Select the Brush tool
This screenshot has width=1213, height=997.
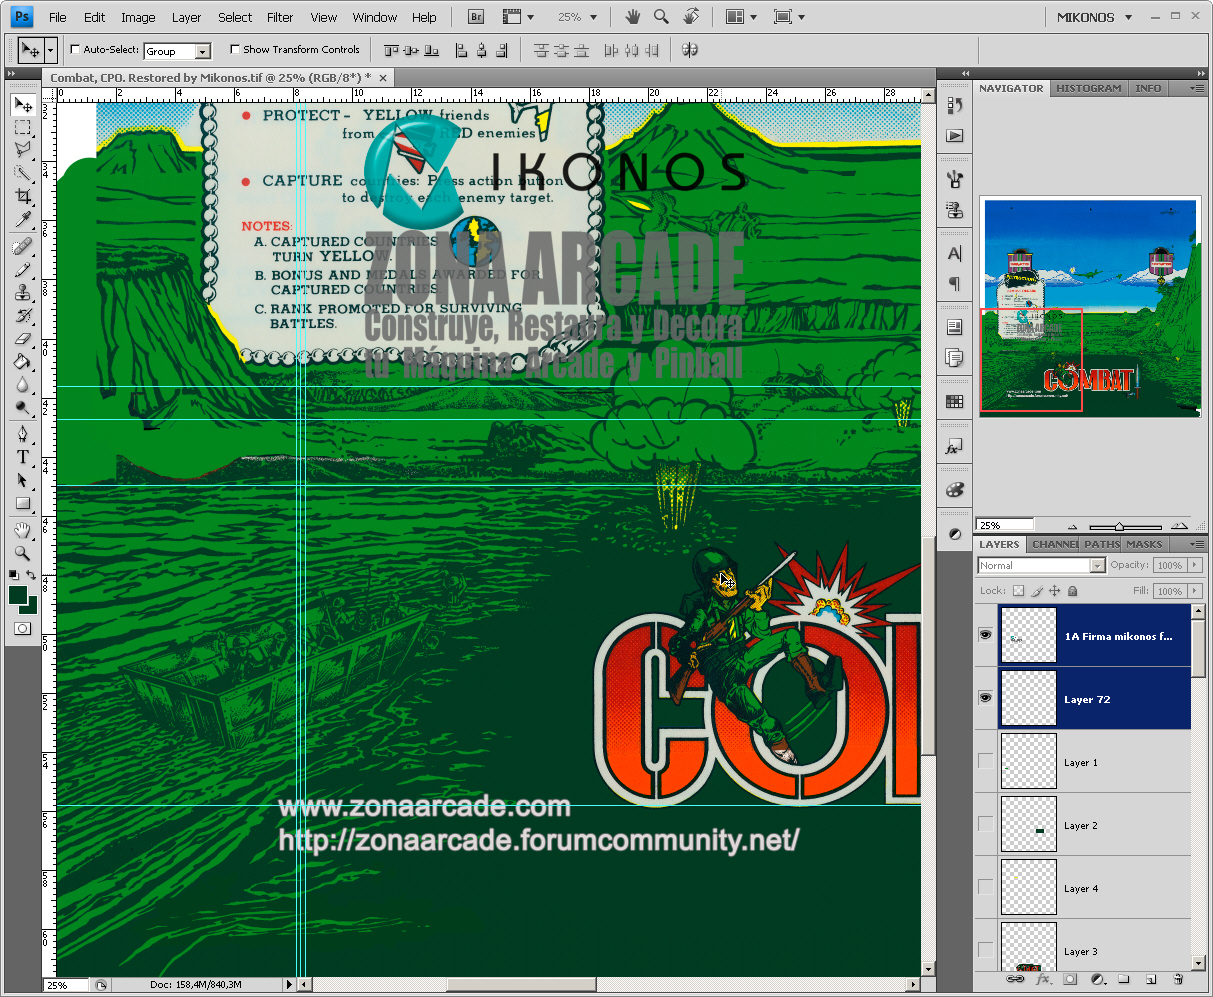coord(22,270)
